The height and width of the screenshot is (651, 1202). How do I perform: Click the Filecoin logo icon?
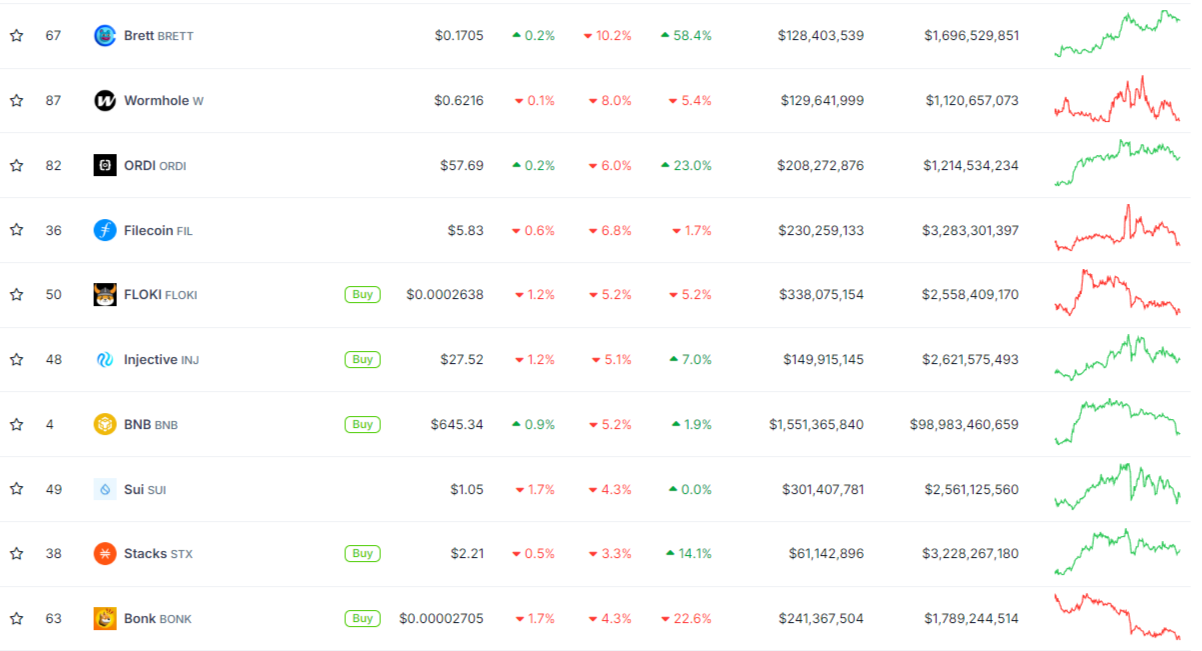click(x=105, y=230)
